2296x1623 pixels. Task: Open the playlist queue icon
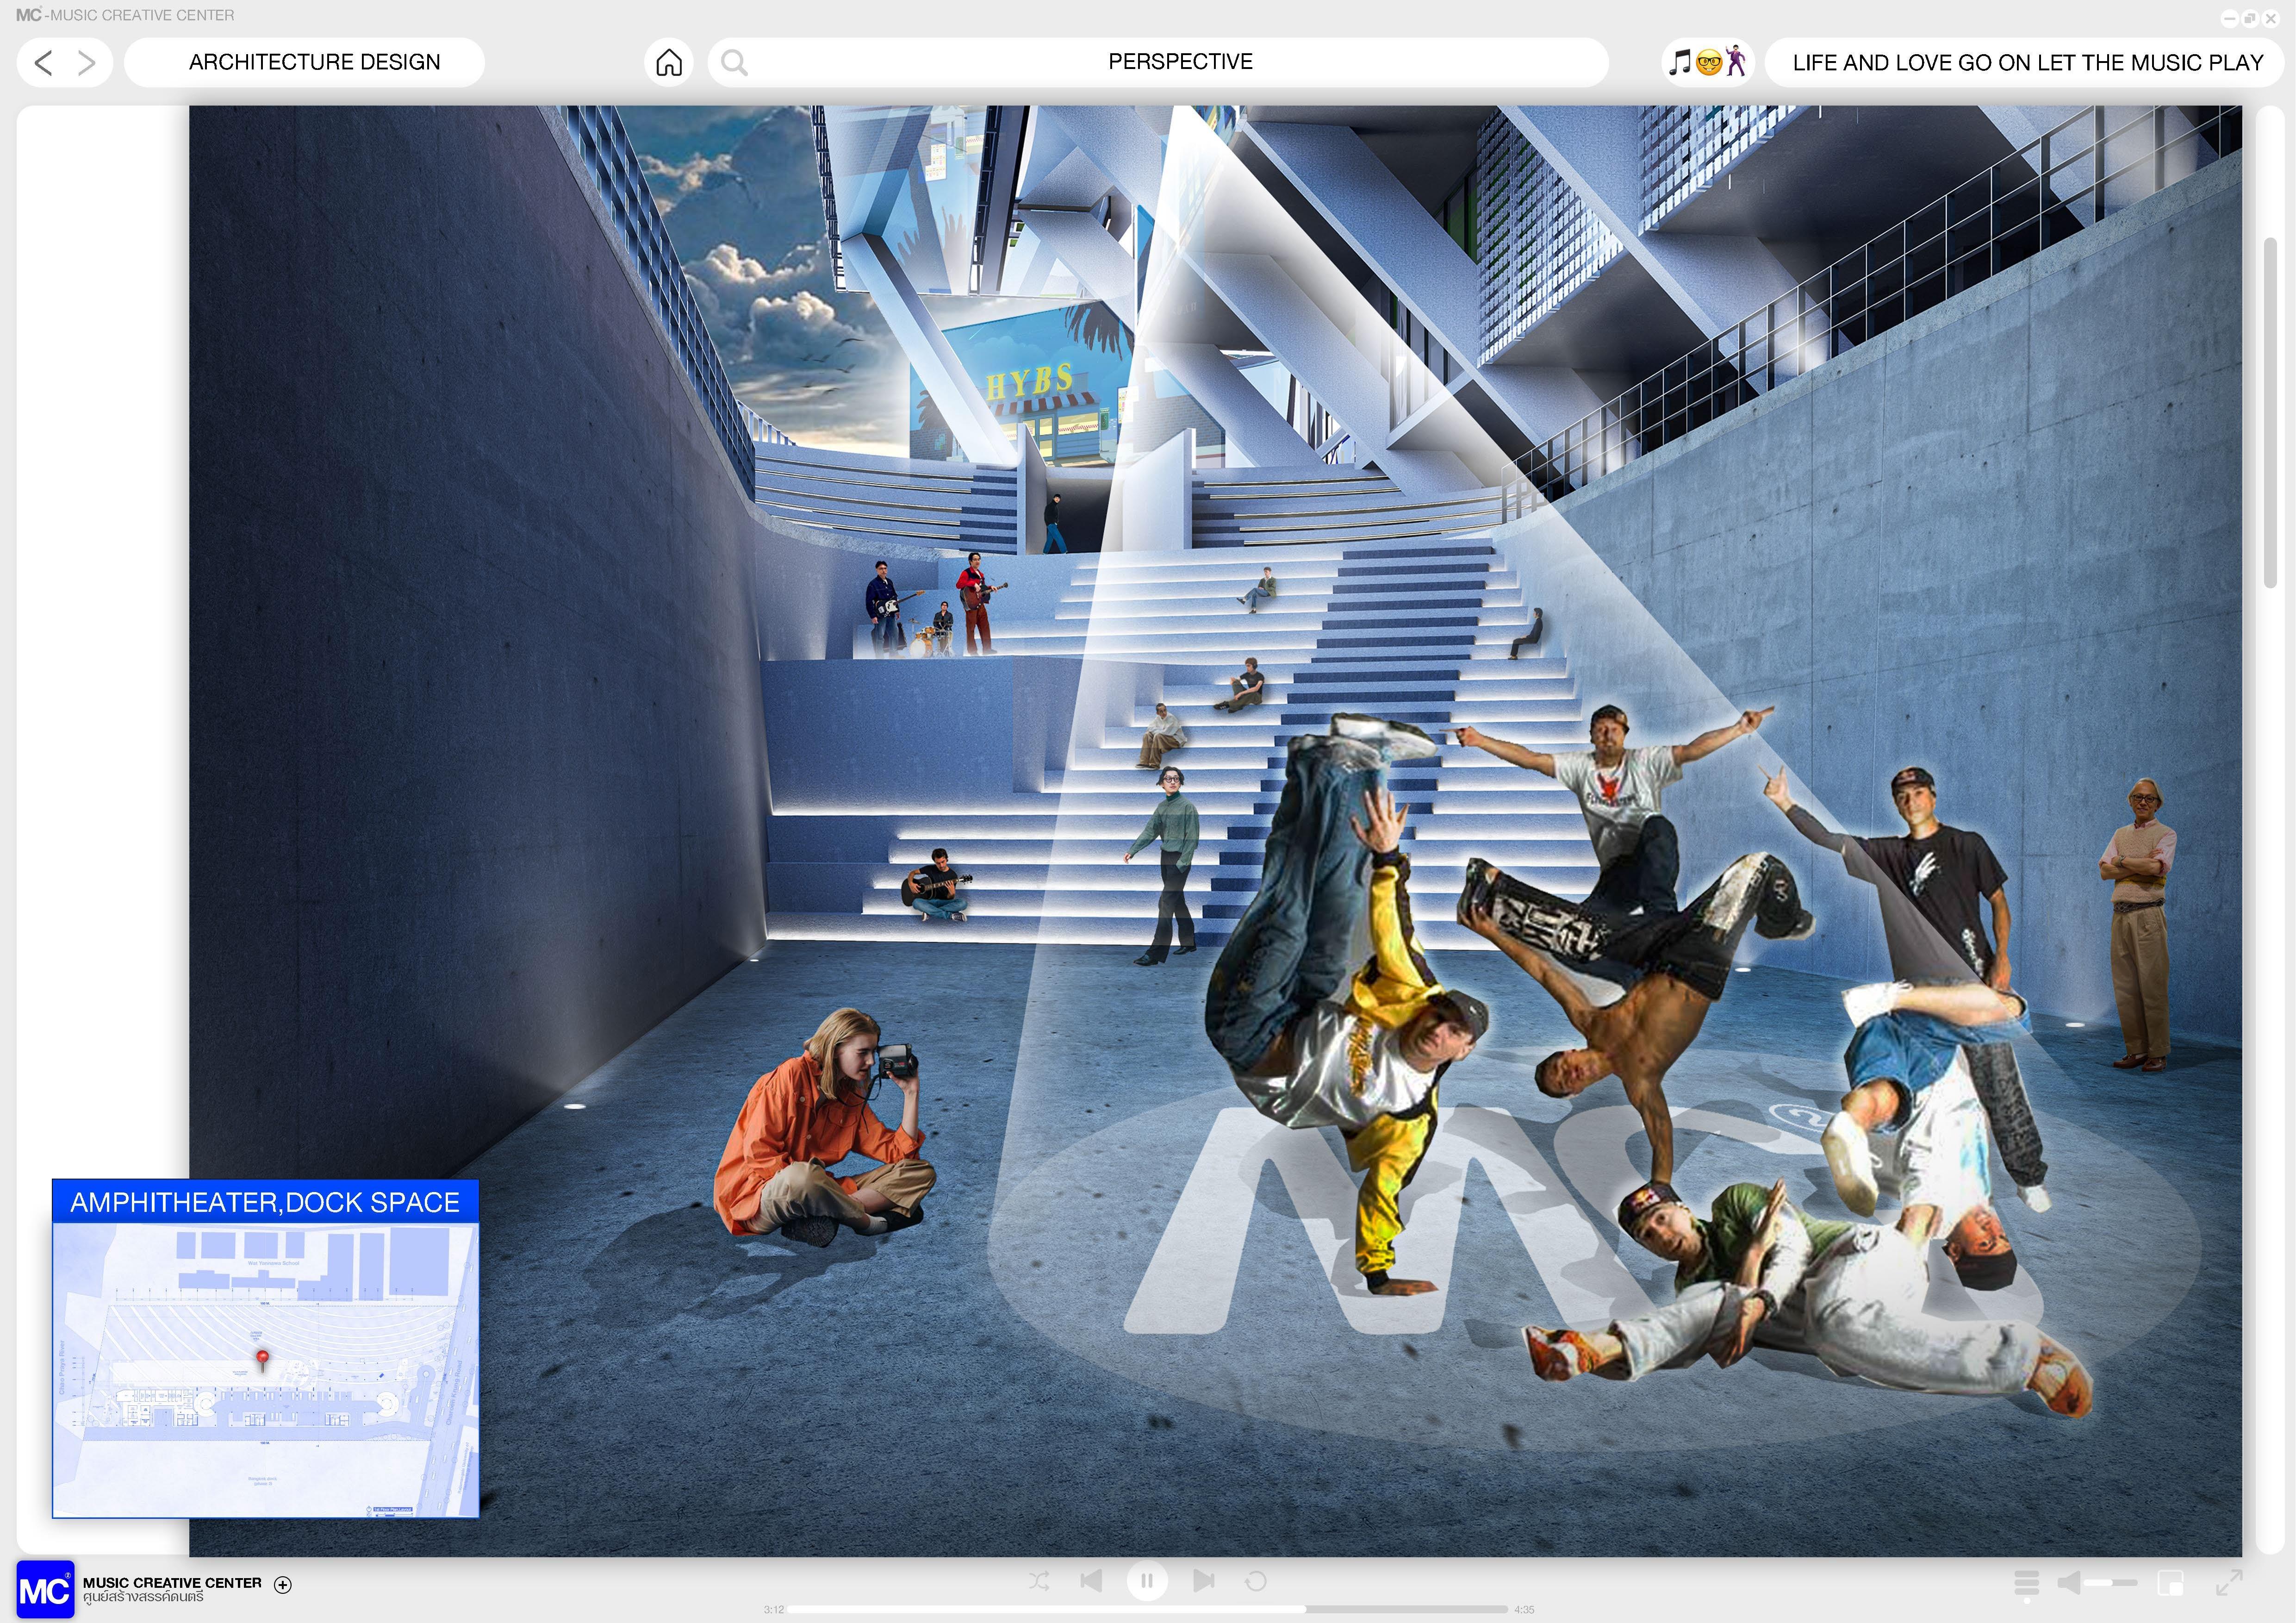(2026, 1583)
